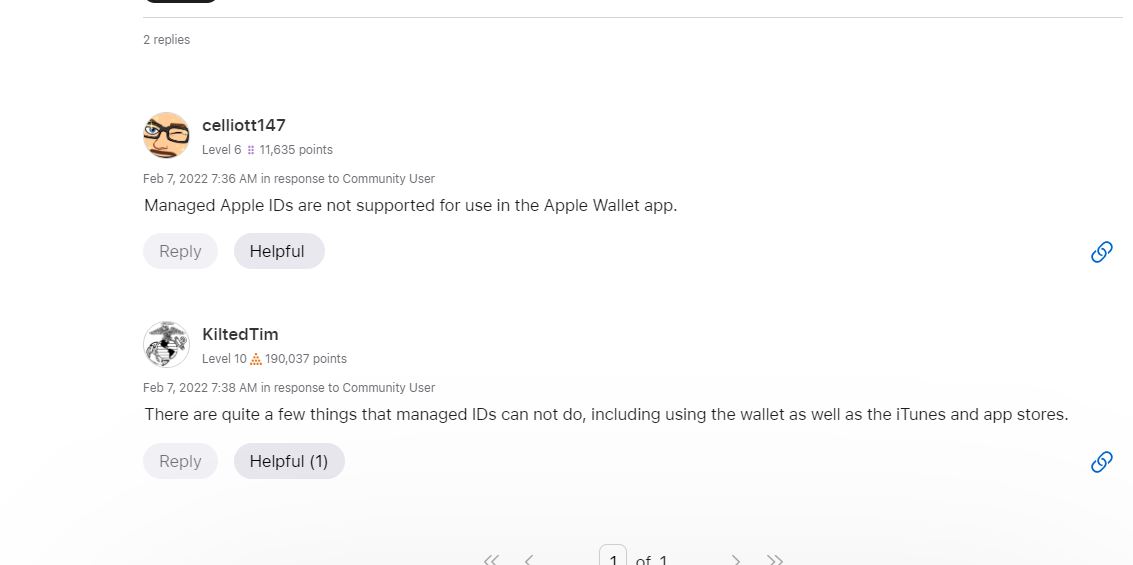The width and height of the screenshot is (1133, 565).
Task: Open KiltedTim's user profile name
Action: tap(240, 334)
